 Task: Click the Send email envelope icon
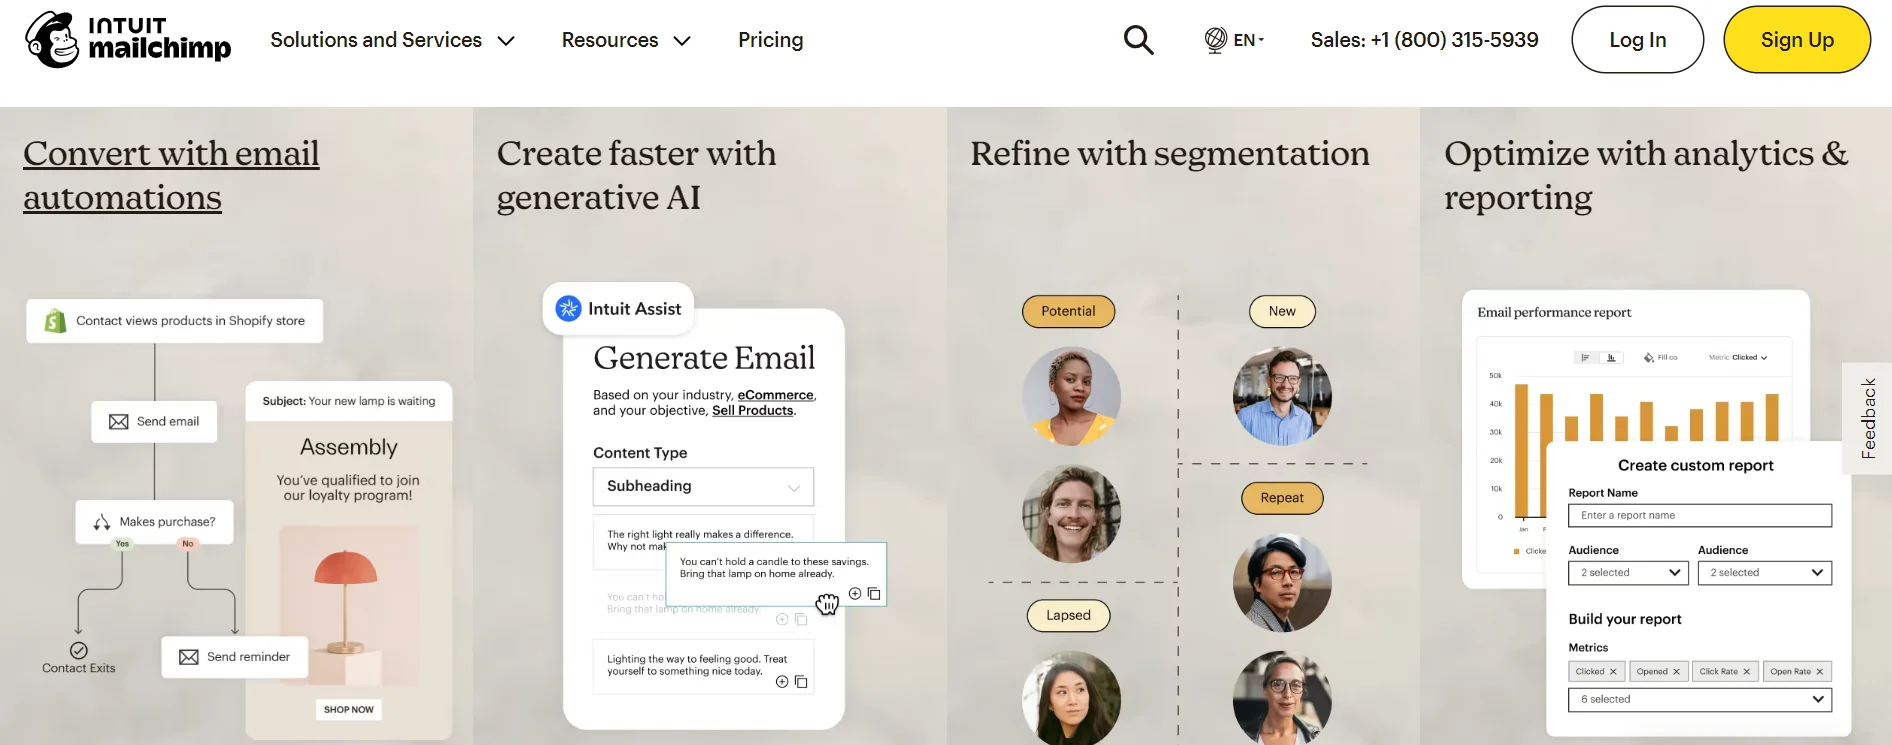[119, 421]
